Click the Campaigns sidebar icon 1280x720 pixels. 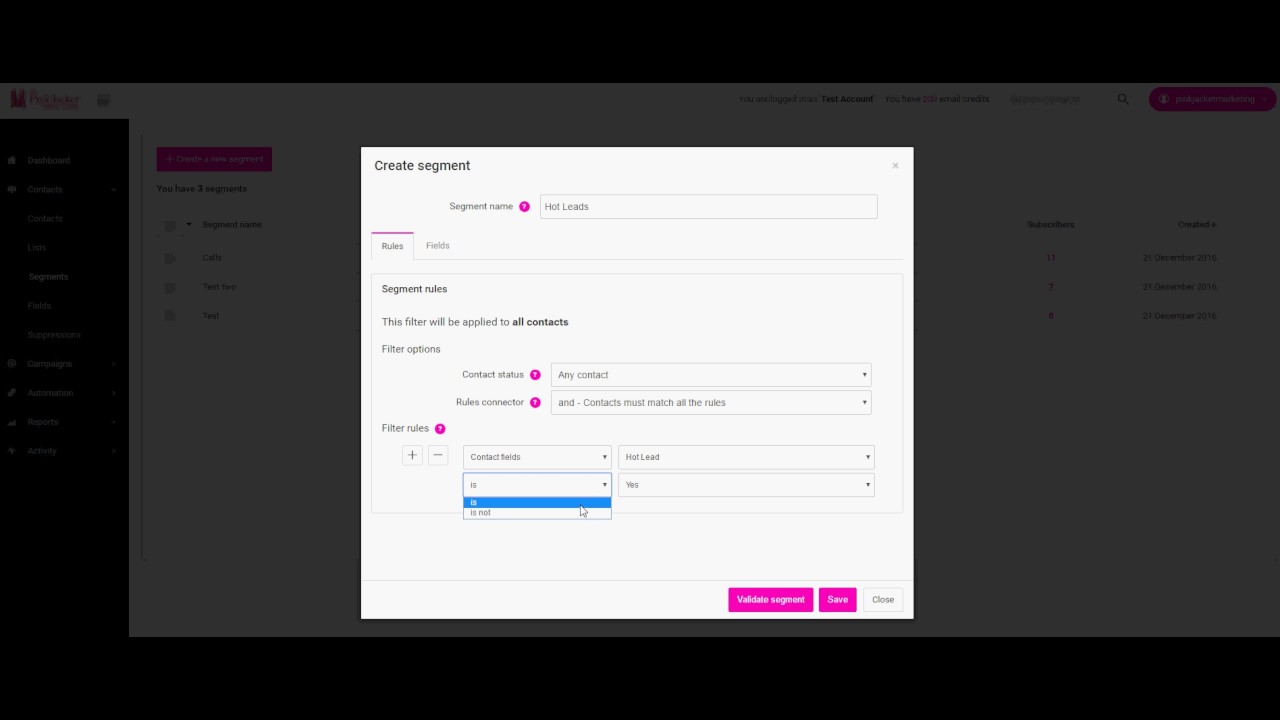click(12, 364)
